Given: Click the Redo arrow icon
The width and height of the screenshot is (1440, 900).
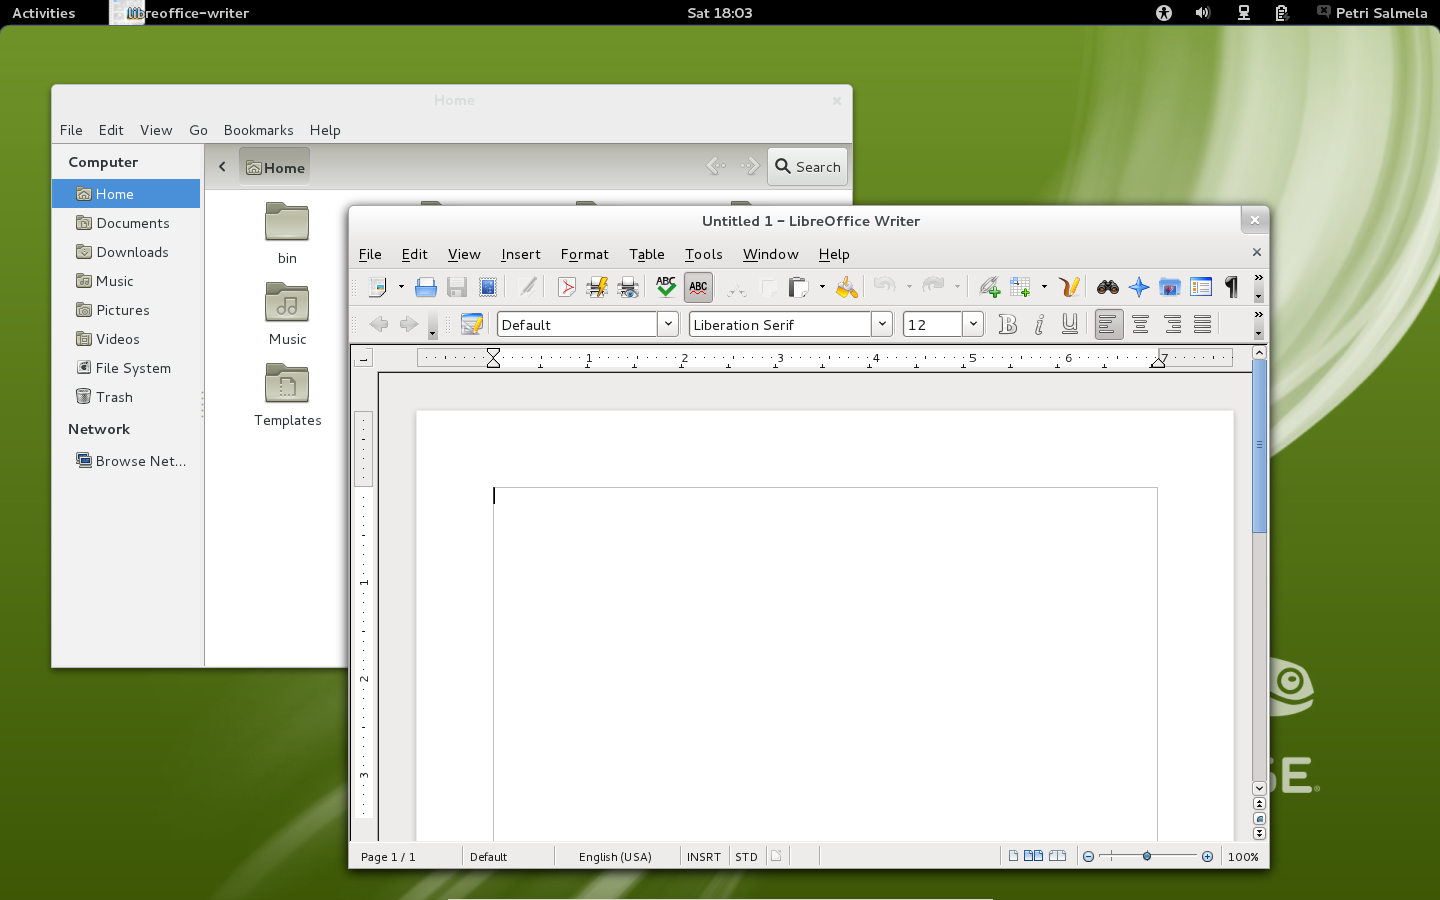Looking at the screenshot, I should coord(932,287).
